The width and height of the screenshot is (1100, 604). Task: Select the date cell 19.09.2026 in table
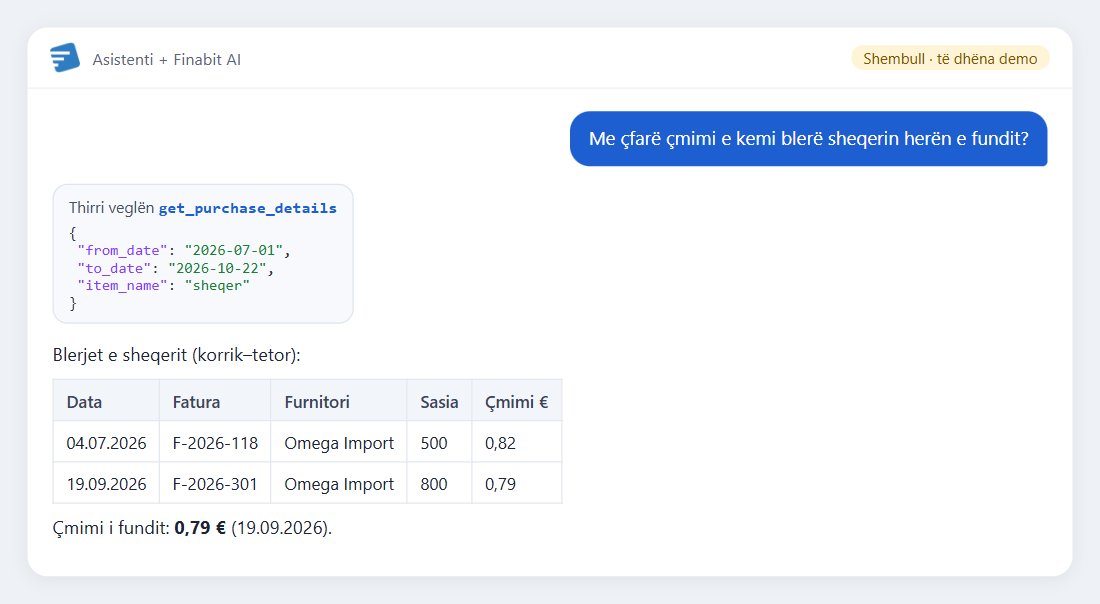pos(107,483)
